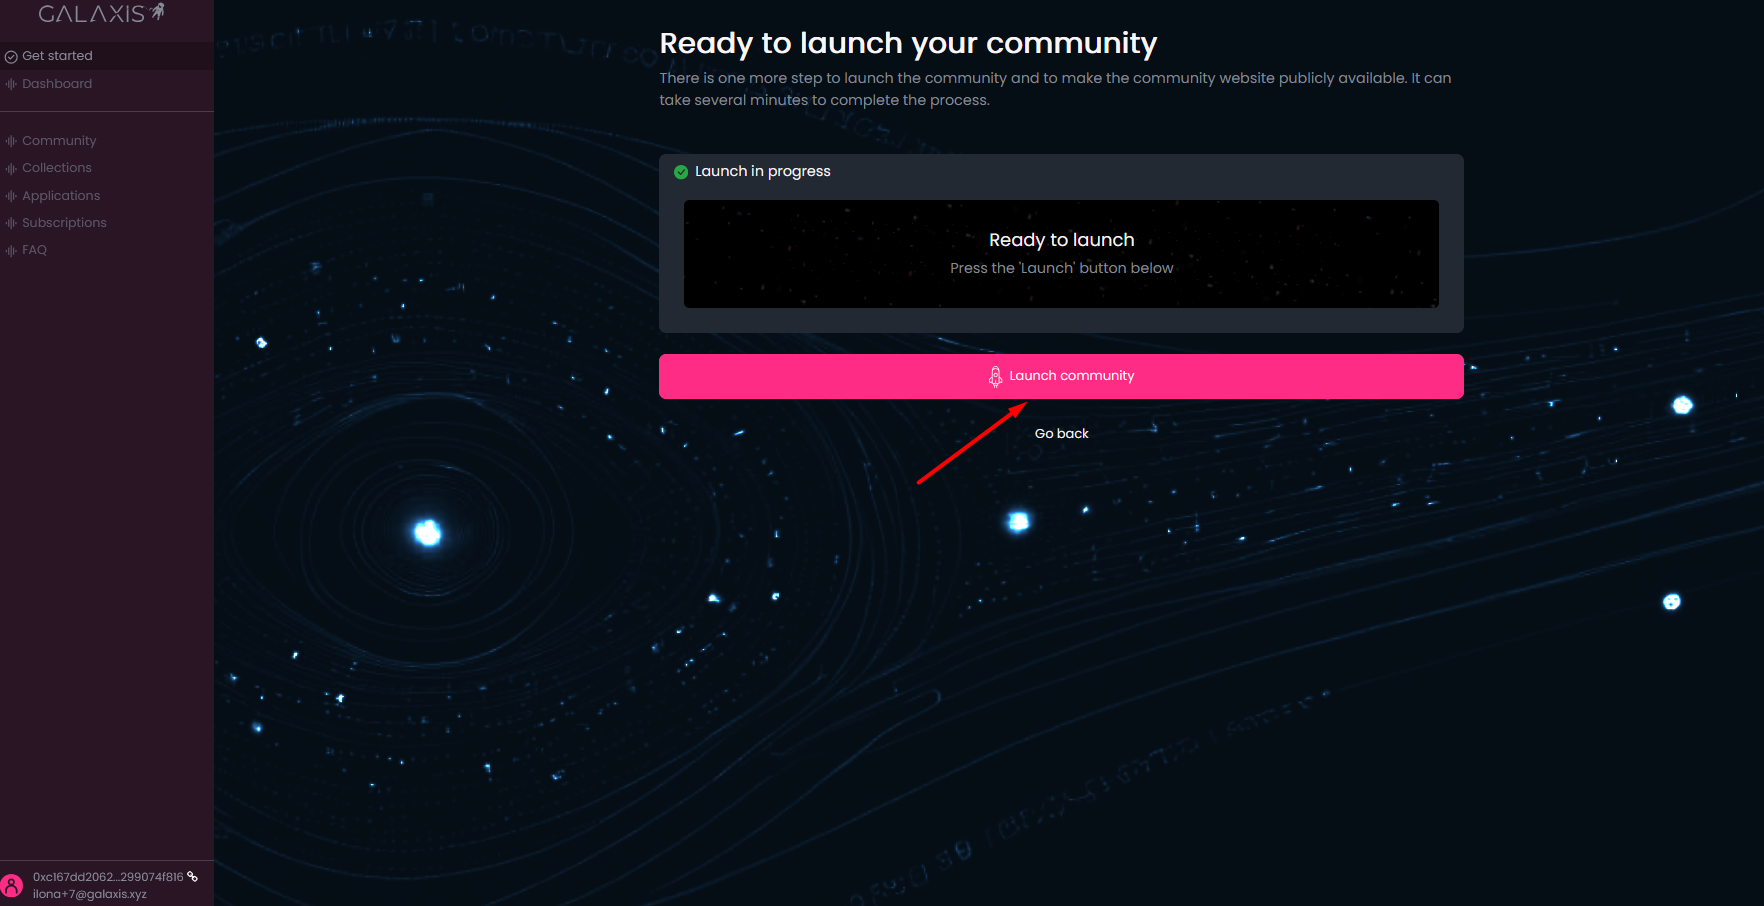Open the Collections section in the sidebar
Screen dimensions: 1764x906
[x=57, y=168]
